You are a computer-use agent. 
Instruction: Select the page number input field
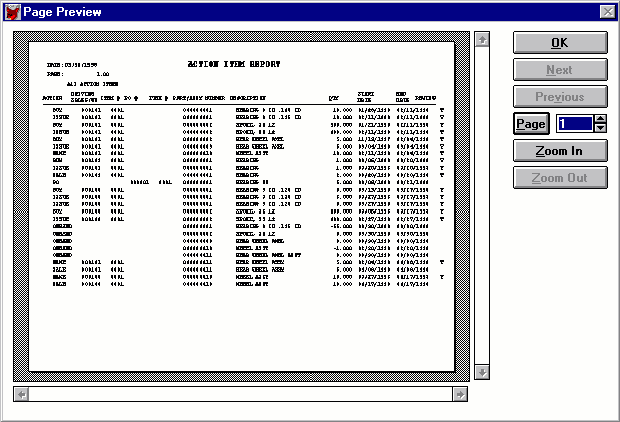pyautogui.click(x=575, y=124)
